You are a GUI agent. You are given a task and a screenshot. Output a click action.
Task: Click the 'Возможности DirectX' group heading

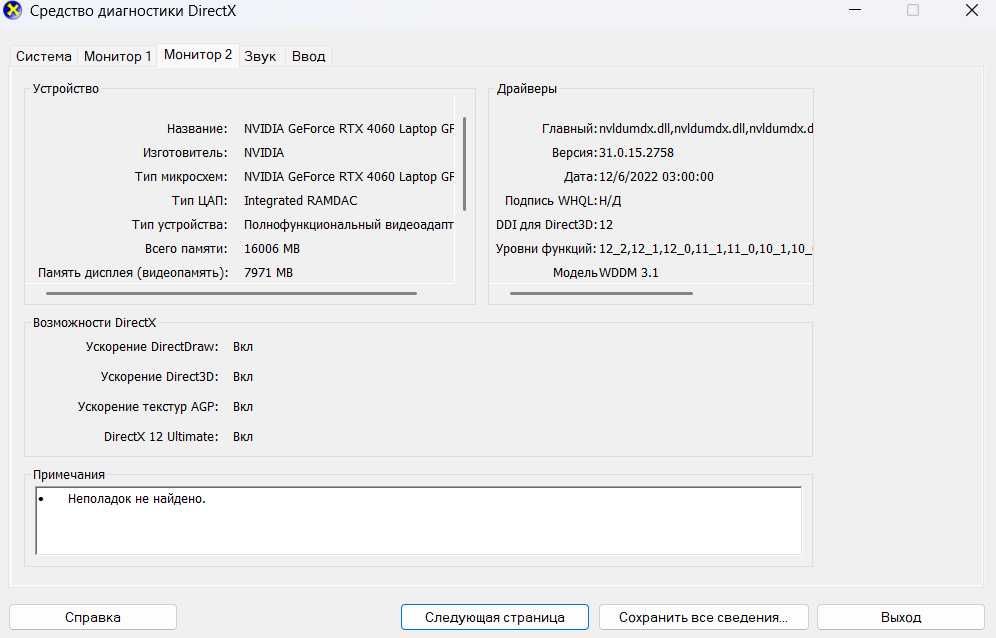(94, 323)
